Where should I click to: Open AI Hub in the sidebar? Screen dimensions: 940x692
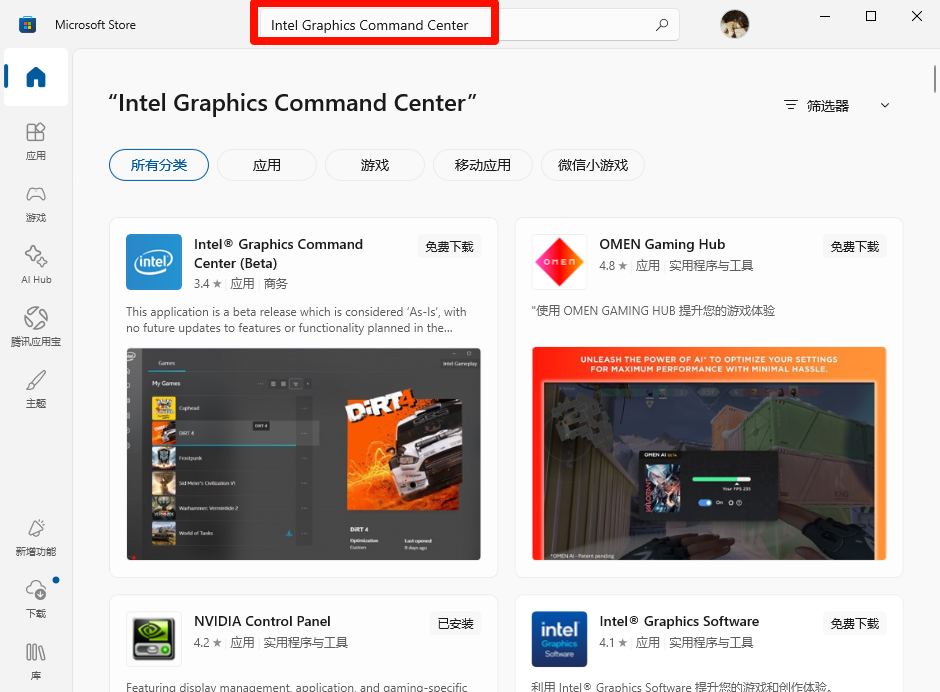click(36, 264)
